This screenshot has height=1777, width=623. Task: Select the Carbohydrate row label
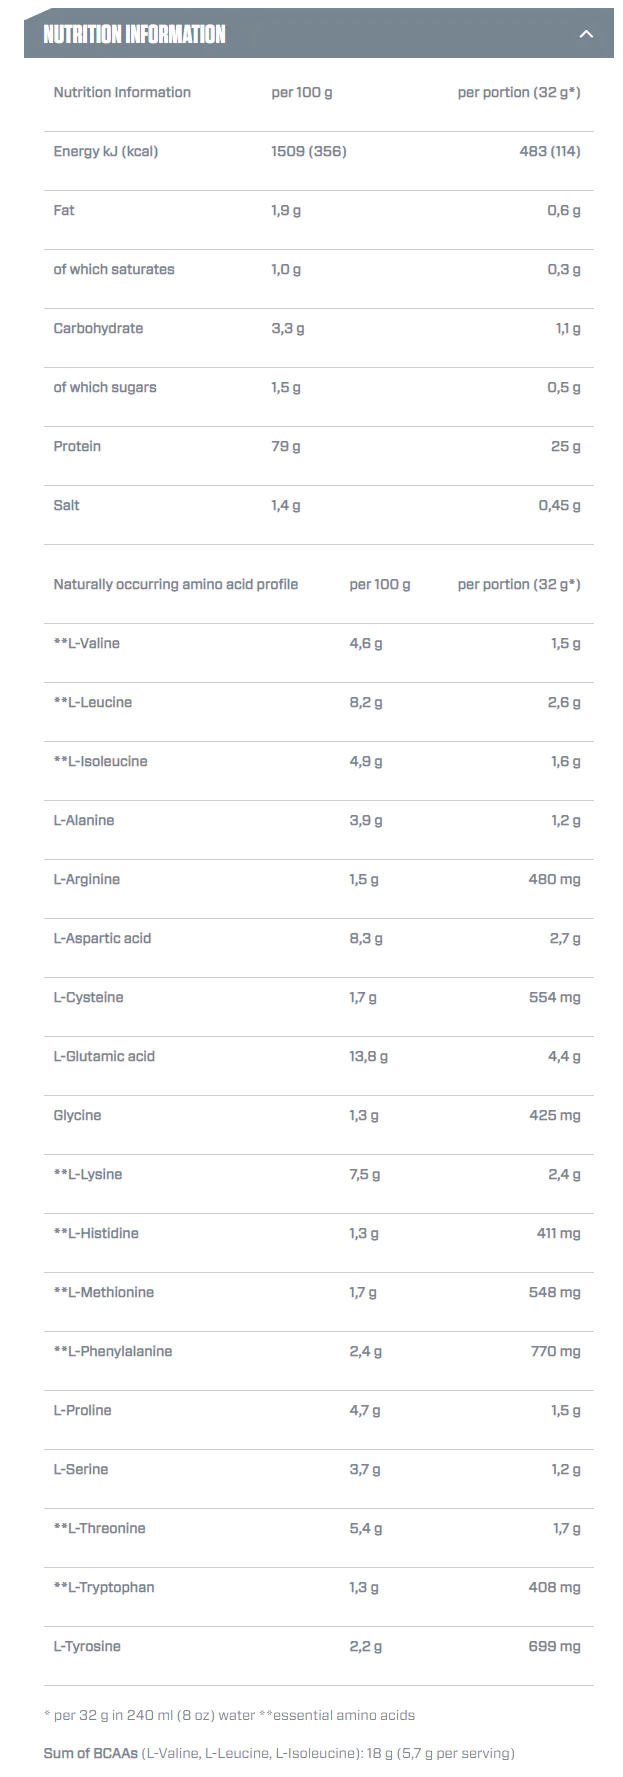coord(98,328)
